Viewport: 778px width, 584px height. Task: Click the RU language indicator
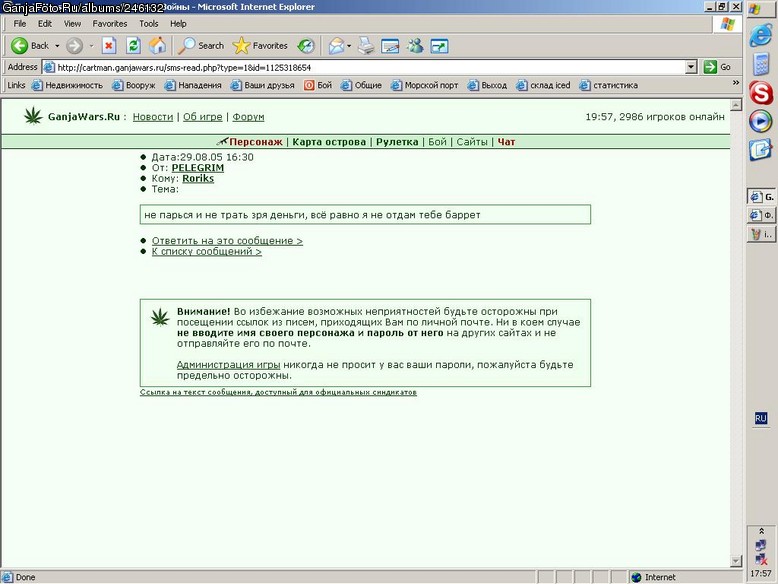(761, 418)
